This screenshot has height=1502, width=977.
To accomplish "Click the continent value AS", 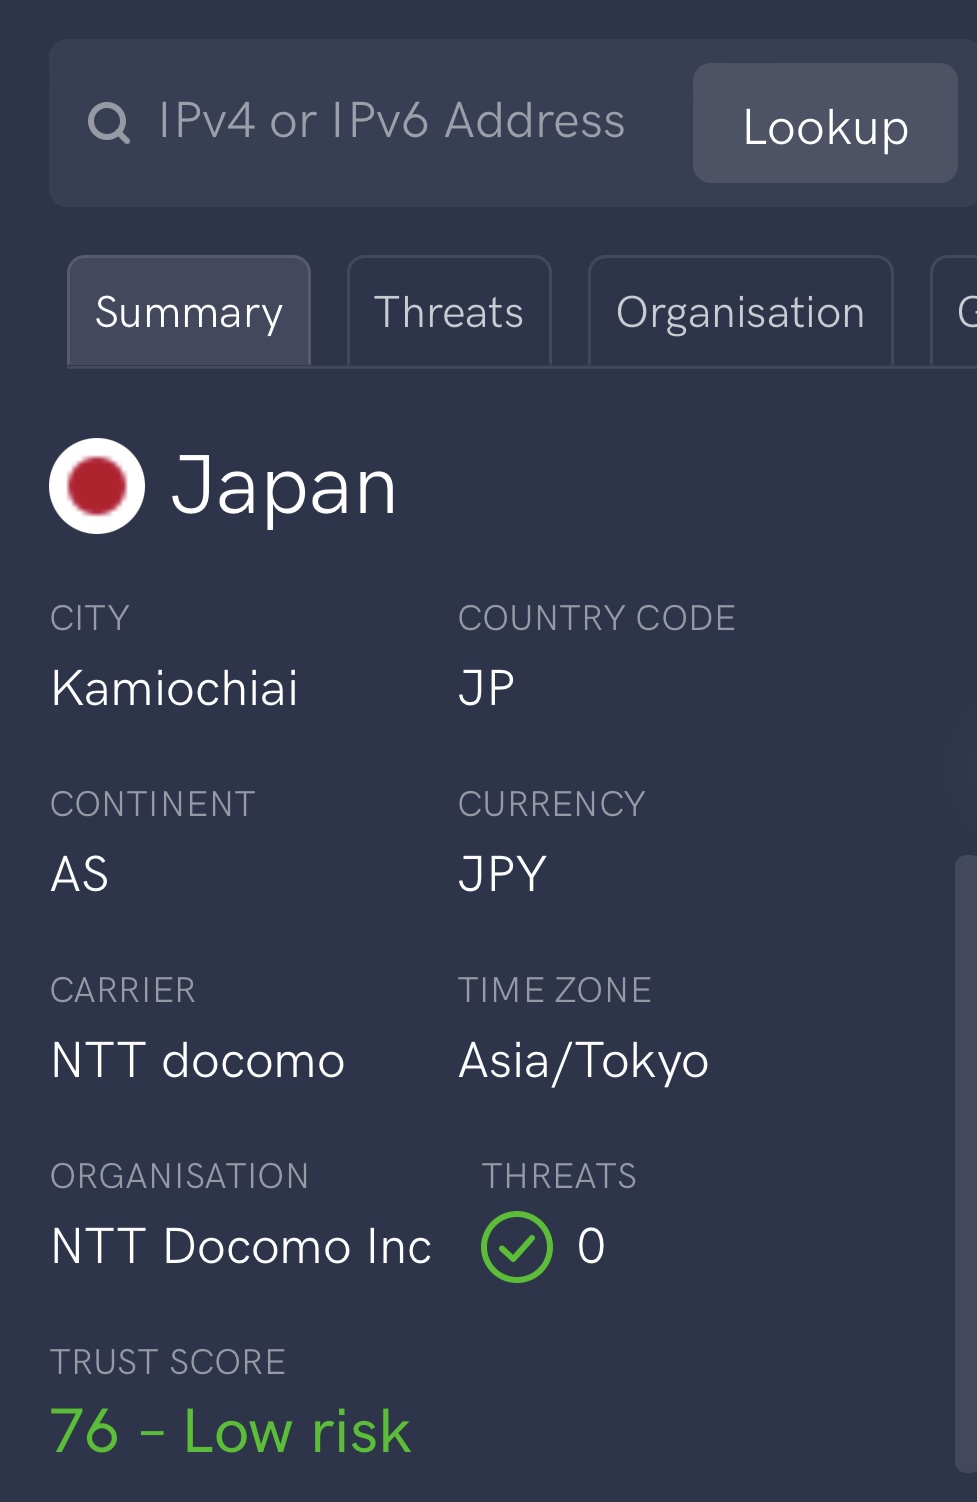I will (80, 874).
